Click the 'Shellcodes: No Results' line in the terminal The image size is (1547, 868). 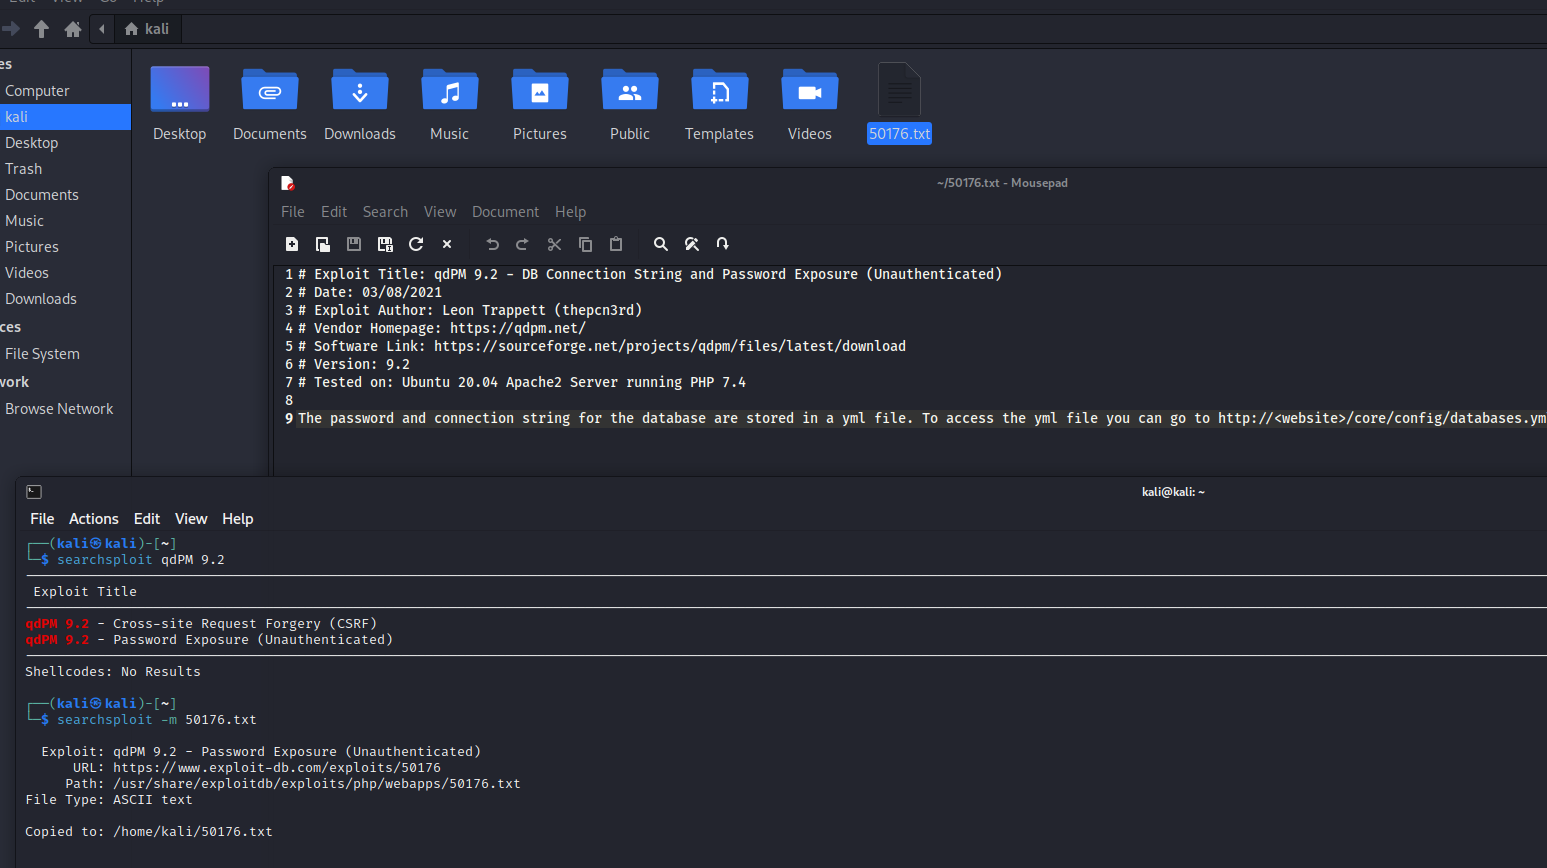[113, 672]
